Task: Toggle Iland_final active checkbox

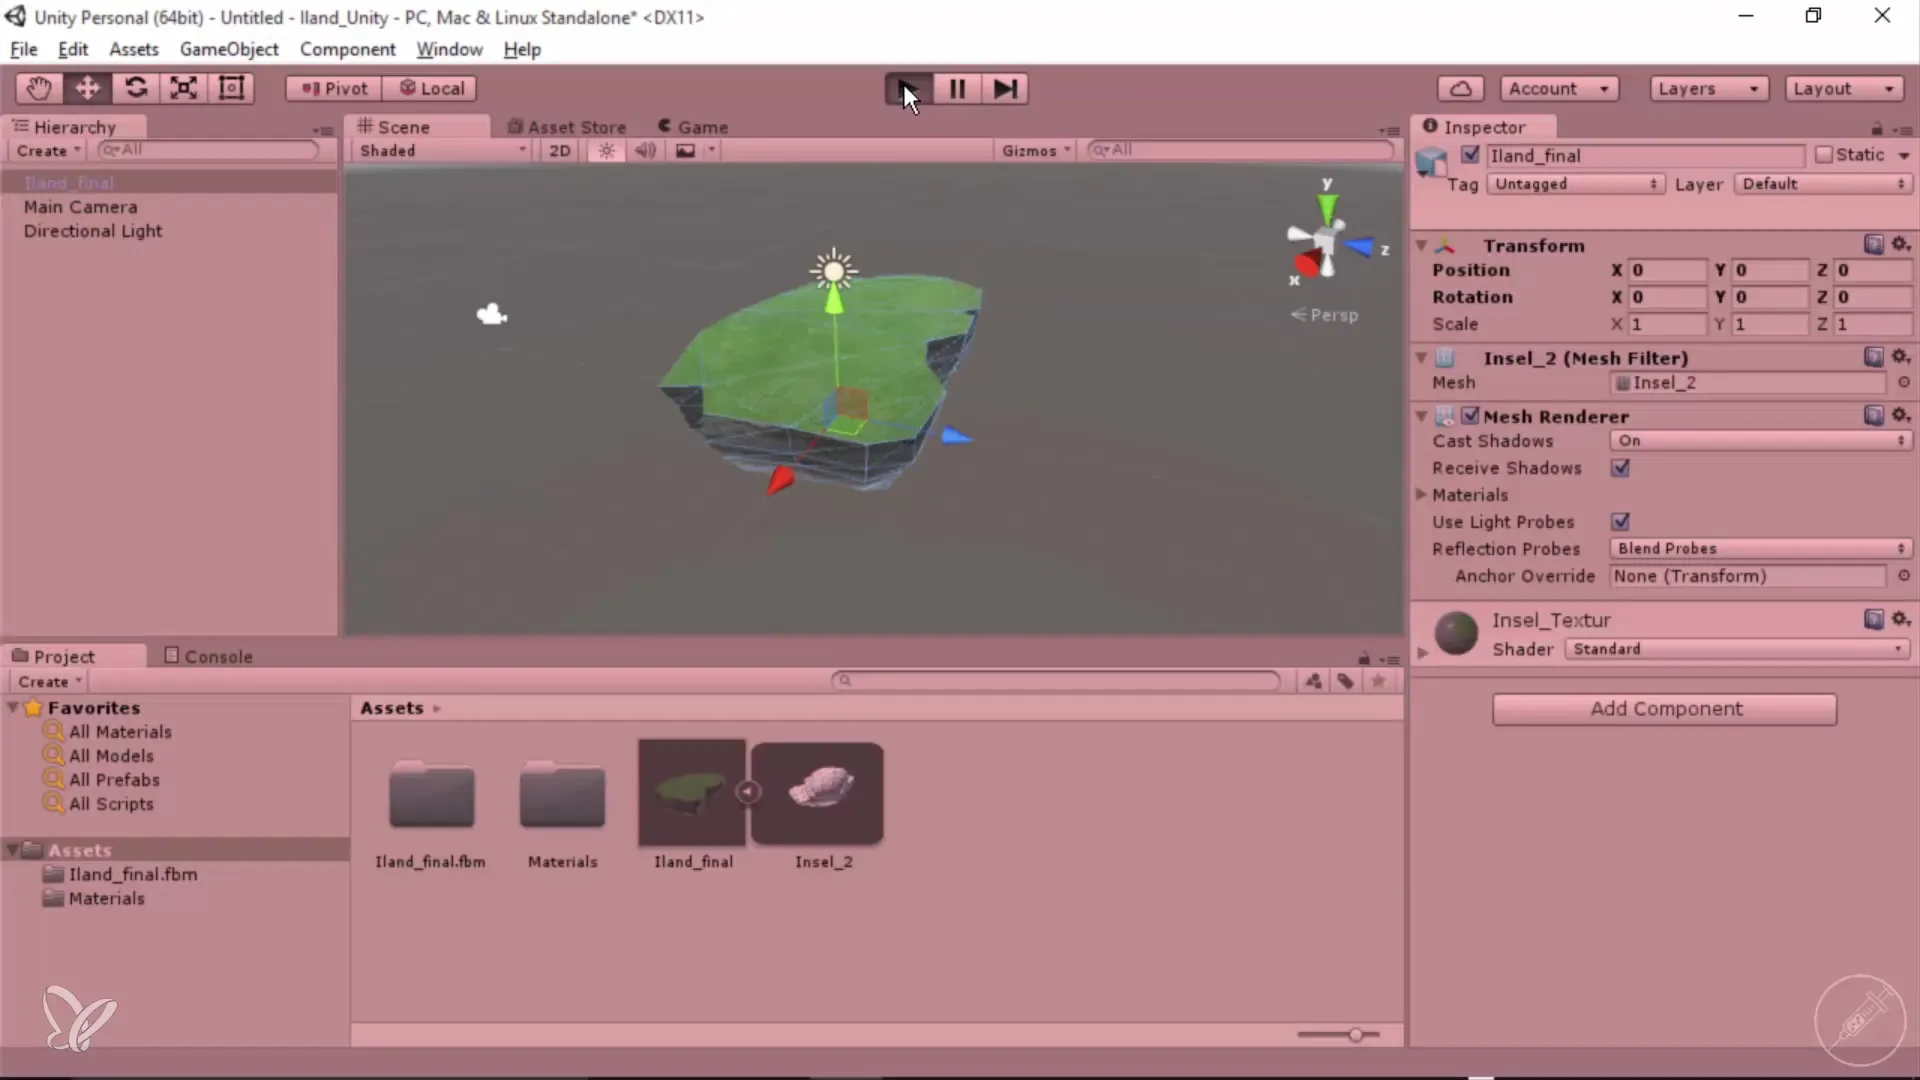Action: pos(1470,155)
